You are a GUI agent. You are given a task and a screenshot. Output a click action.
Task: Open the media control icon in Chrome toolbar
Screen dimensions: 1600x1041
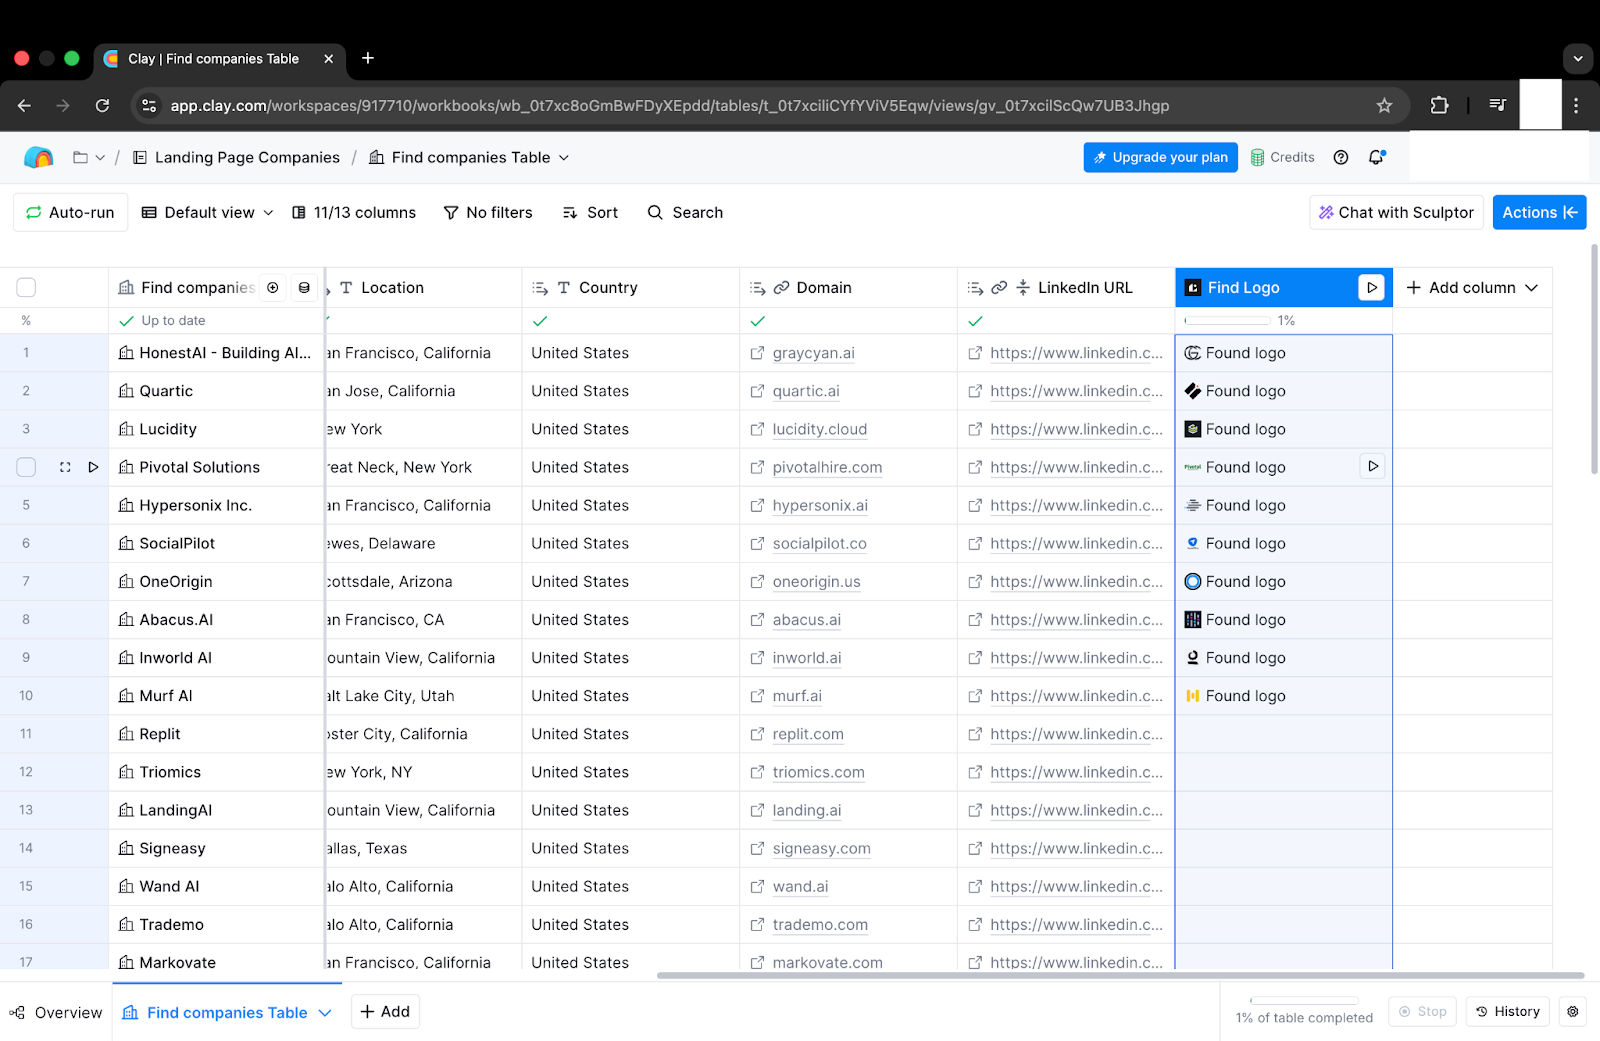point(1497,105)
